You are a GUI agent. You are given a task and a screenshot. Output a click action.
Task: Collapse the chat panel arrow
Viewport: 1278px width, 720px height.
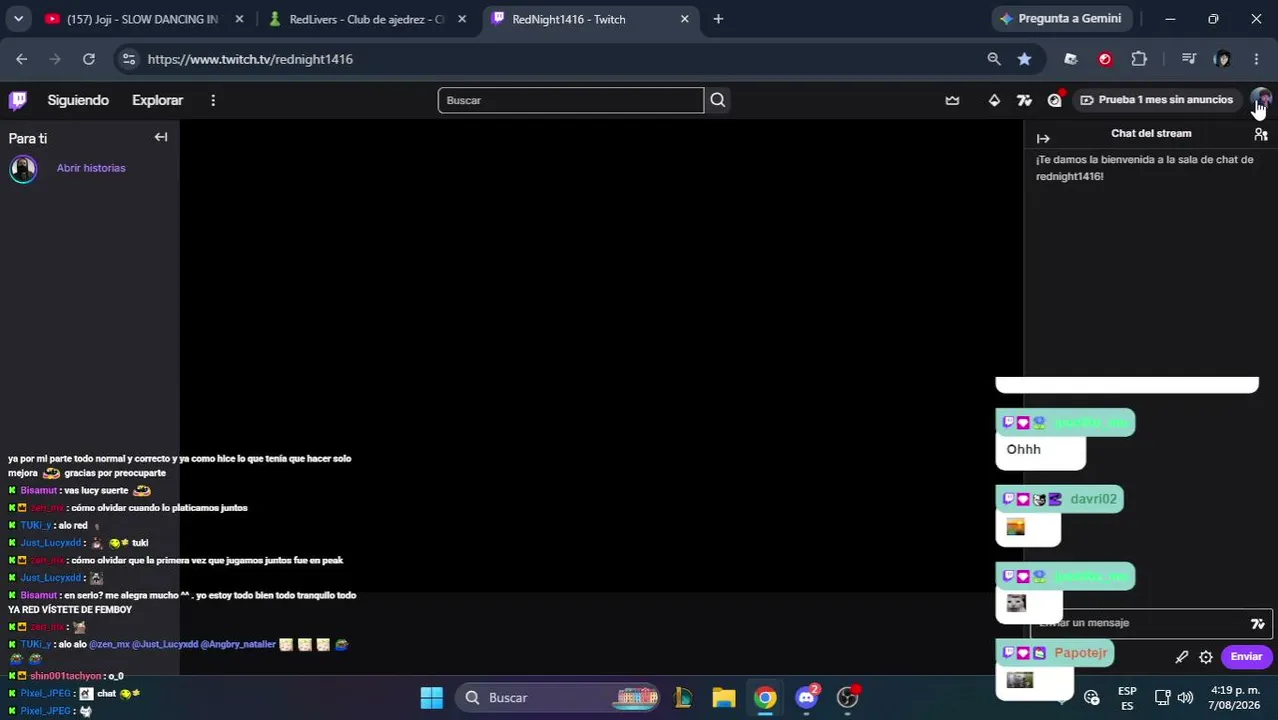[x=1043, y=139]
